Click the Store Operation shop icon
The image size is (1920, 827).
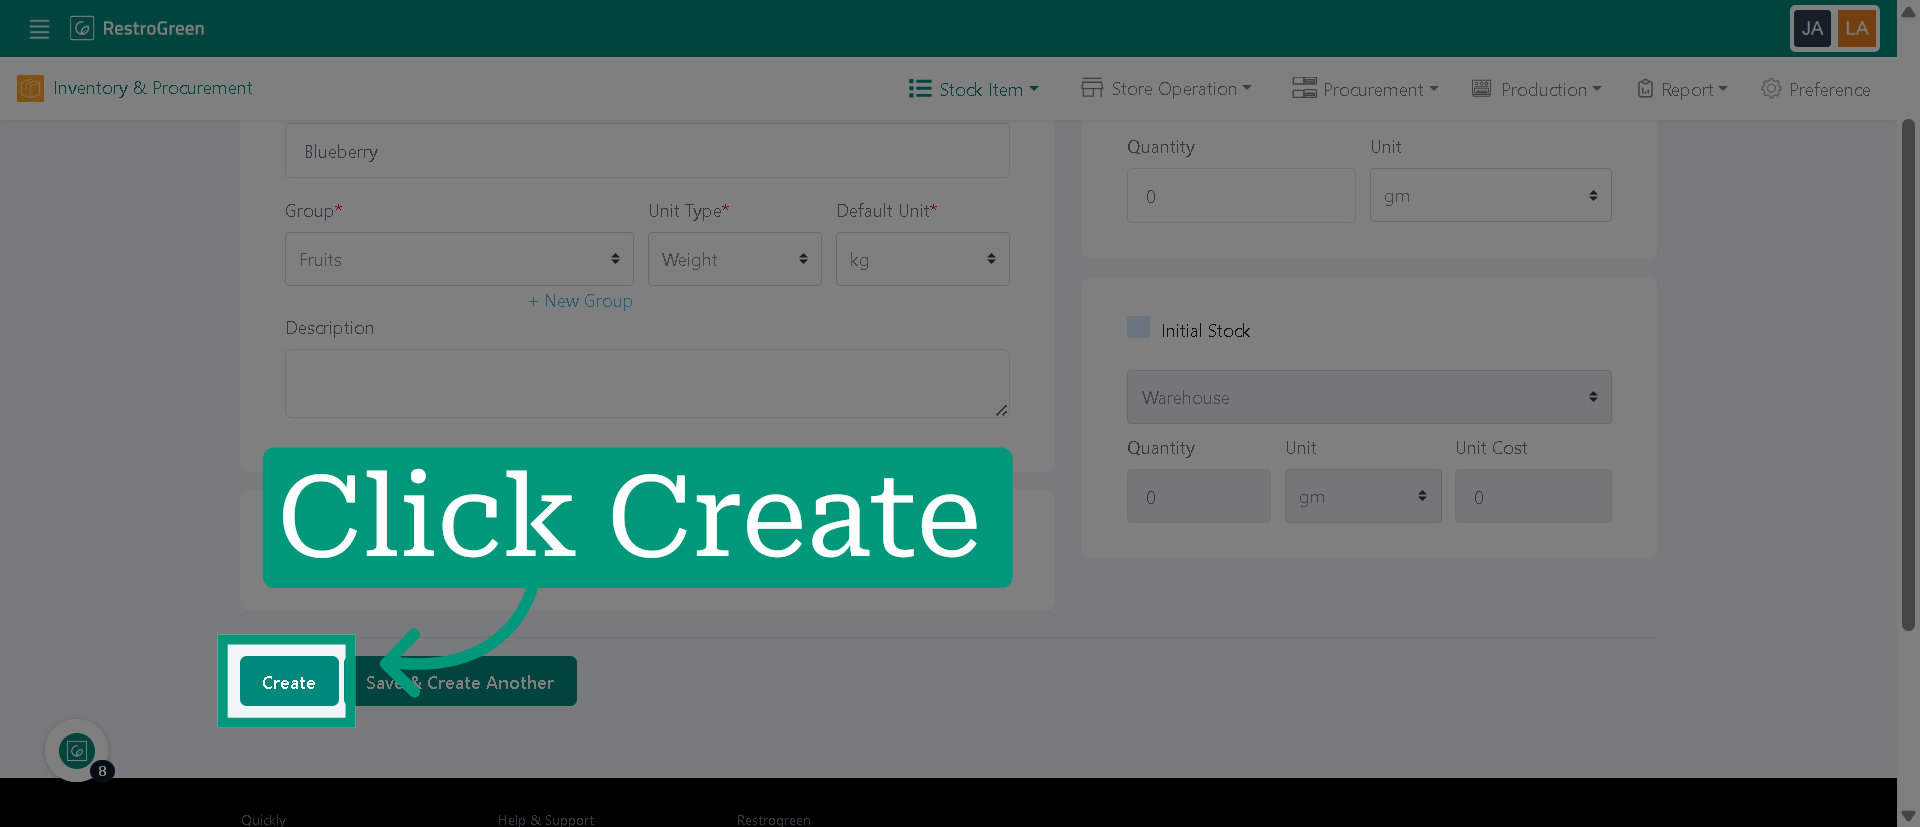point(1091,88)
